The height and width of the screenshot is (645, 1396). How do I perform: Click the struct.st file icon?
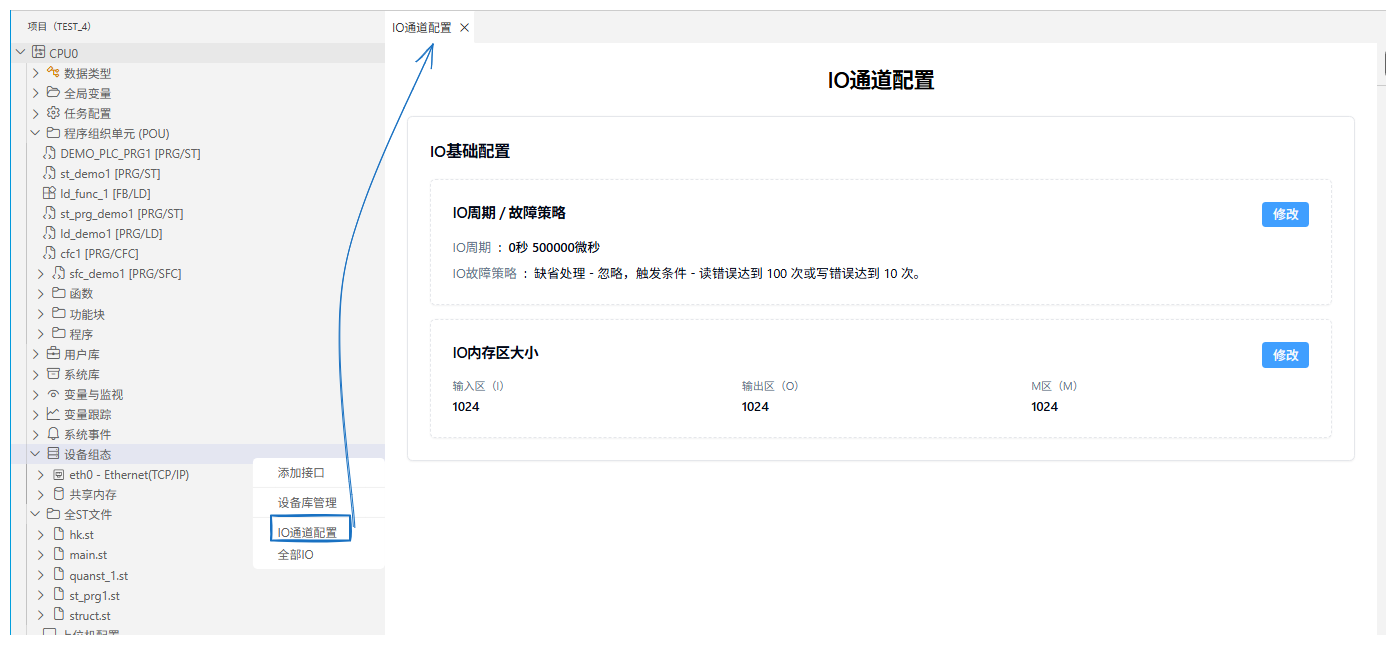click(58, 615)
